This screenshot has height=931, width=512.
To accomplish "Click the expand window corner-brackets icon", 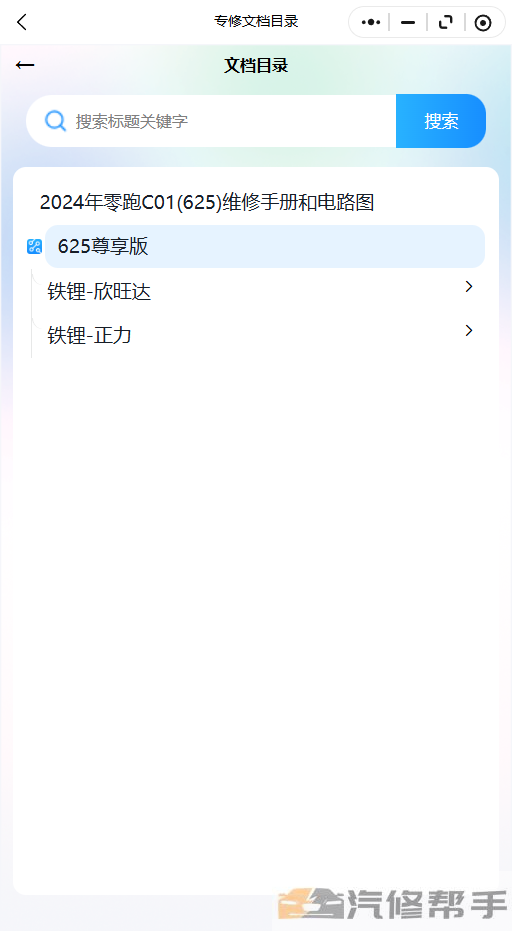I will coord(445,23).
